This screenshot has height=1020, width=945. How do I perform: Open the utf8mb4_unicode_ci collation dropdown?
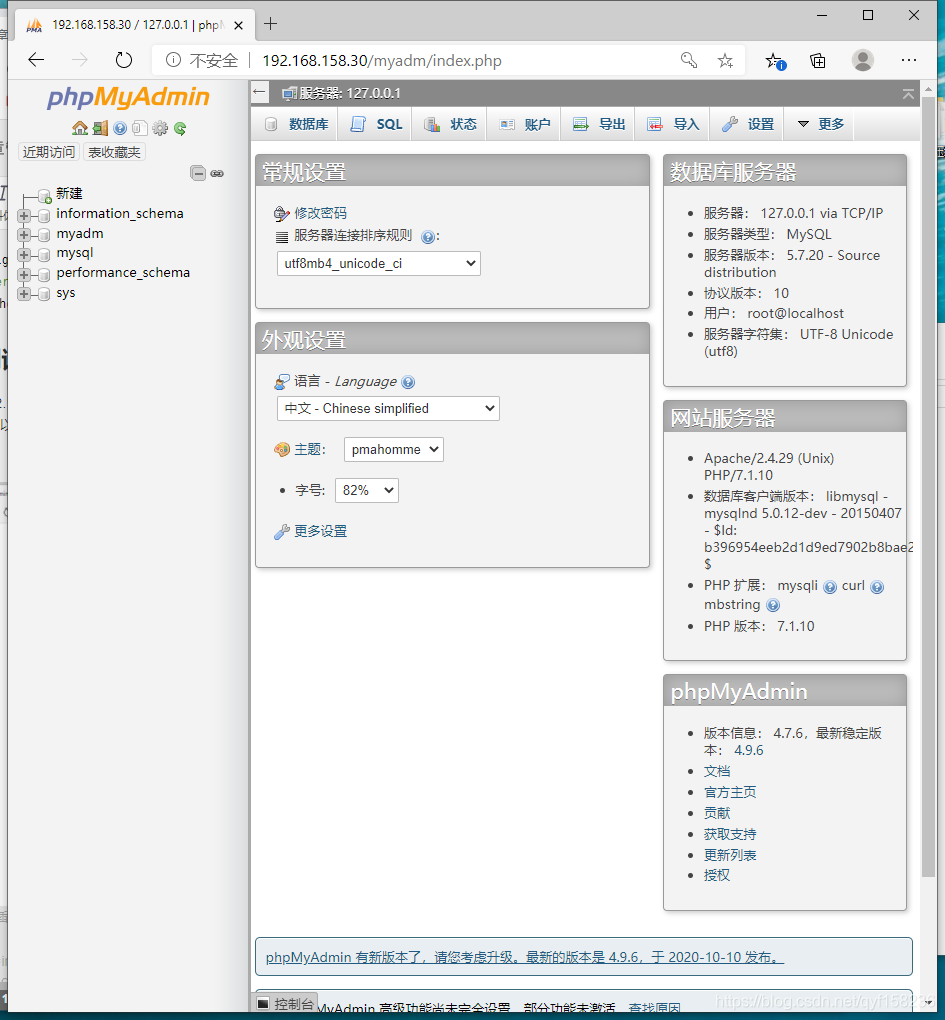pos(379,263)
